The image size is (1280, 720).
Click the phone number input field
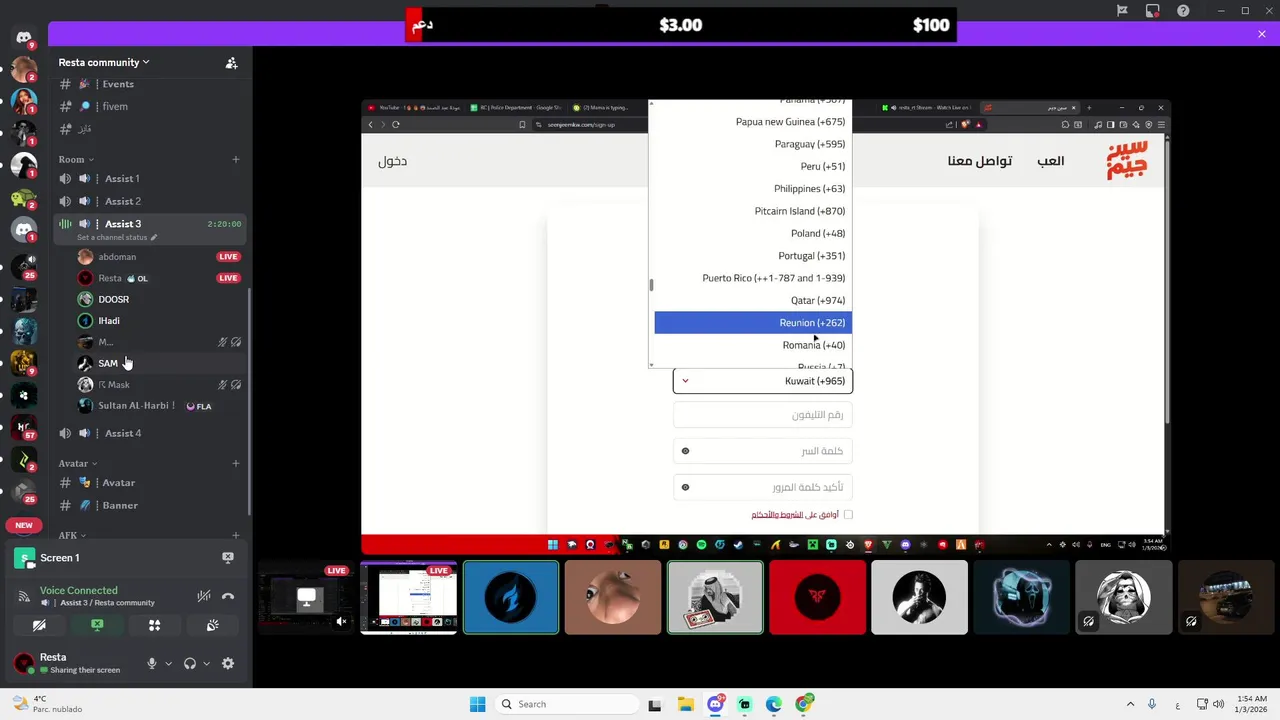763,415
